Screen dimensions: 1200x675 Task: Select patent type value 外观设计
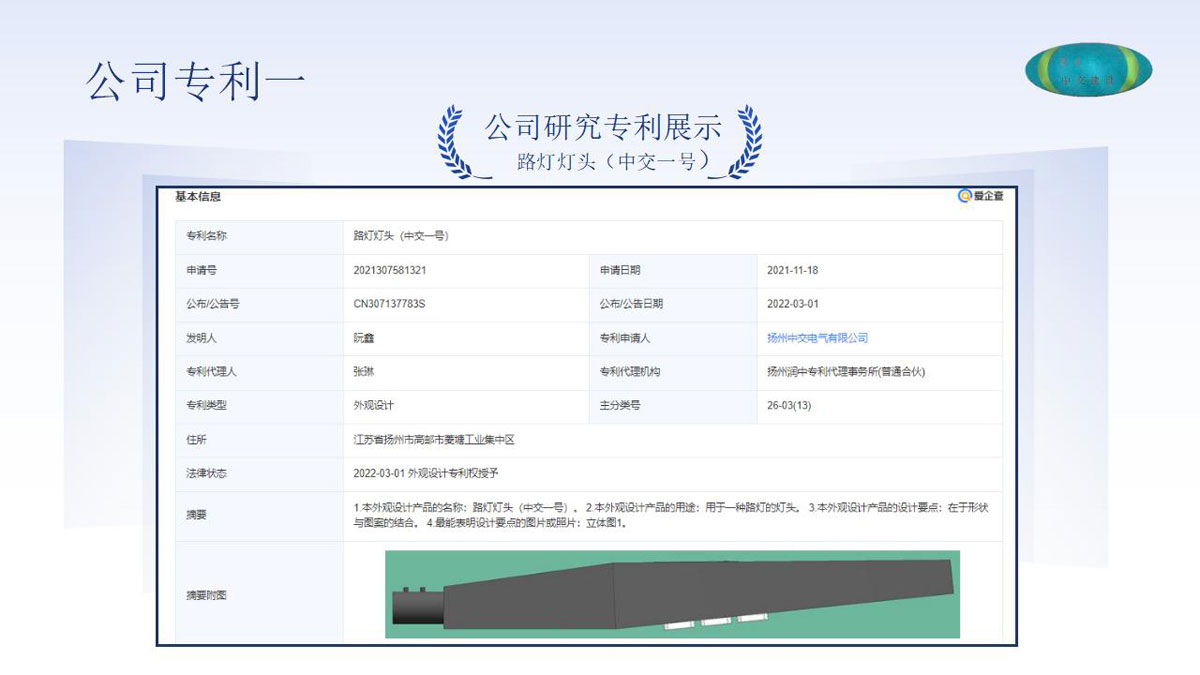(374, 406)
